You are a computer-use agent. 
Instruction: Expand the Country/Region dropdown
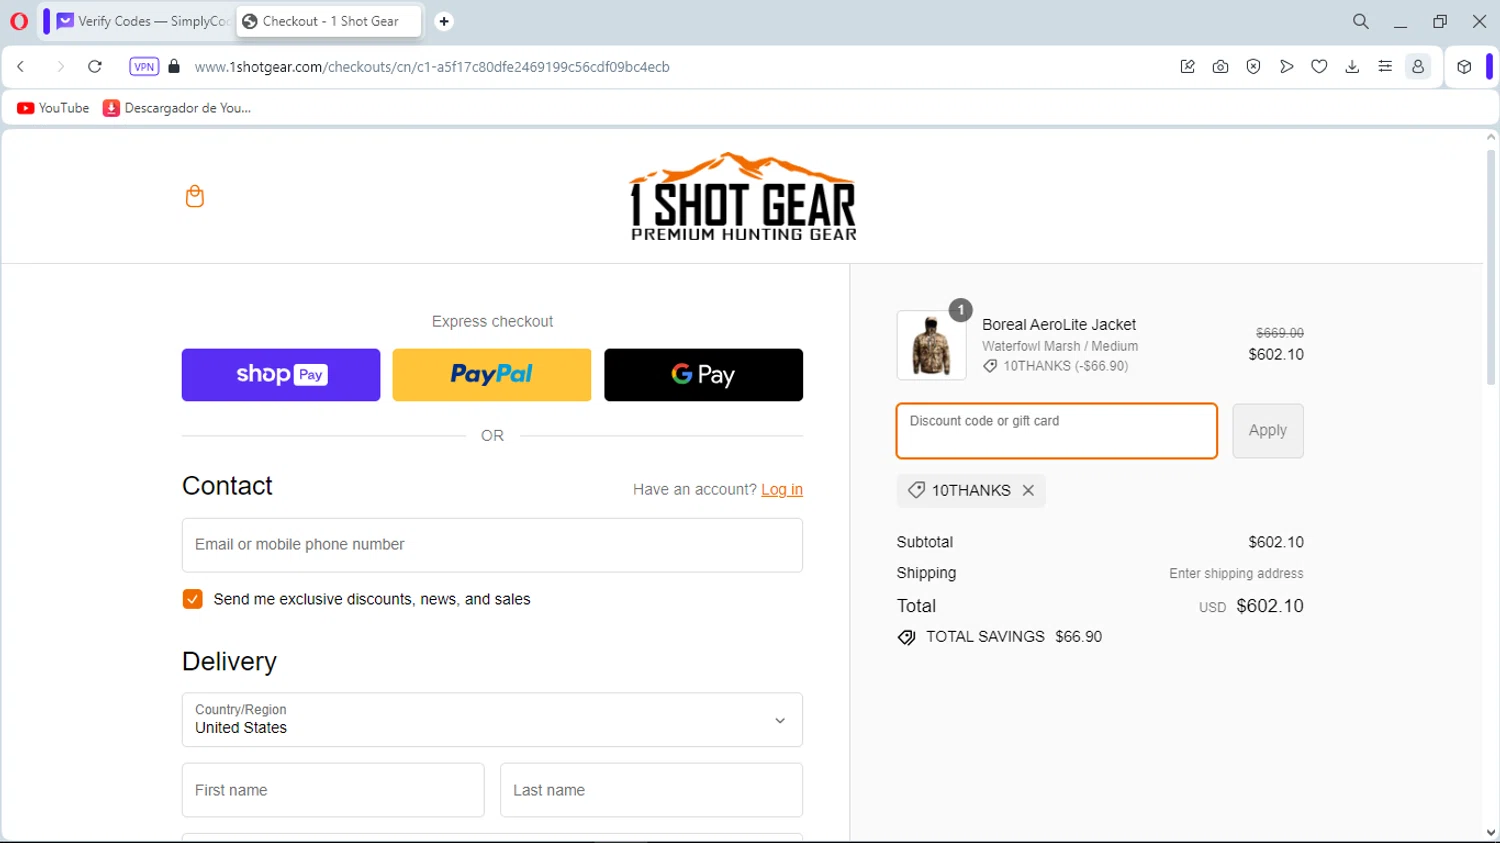[492, 720]
